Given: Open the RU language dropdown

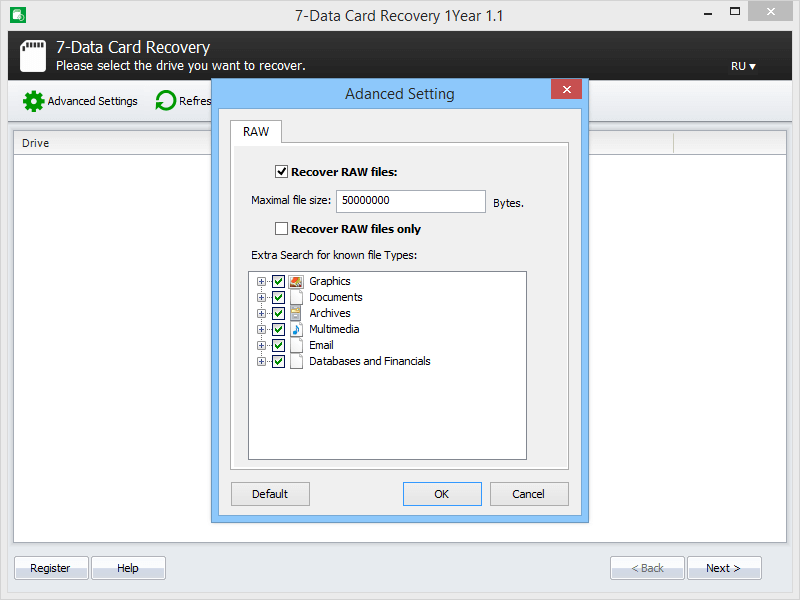Looking at the screenshot, I should tap(743, 66).
